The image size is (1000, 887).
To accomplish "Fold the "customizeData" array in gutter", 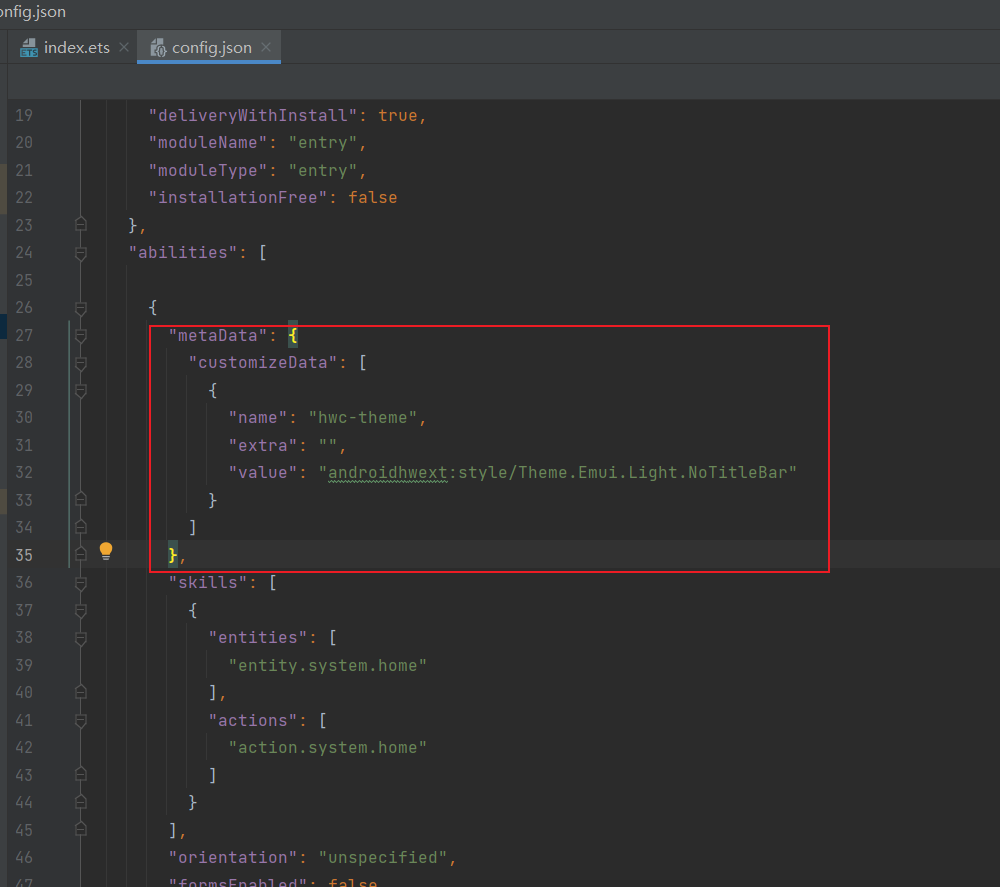I will (81, 363).
